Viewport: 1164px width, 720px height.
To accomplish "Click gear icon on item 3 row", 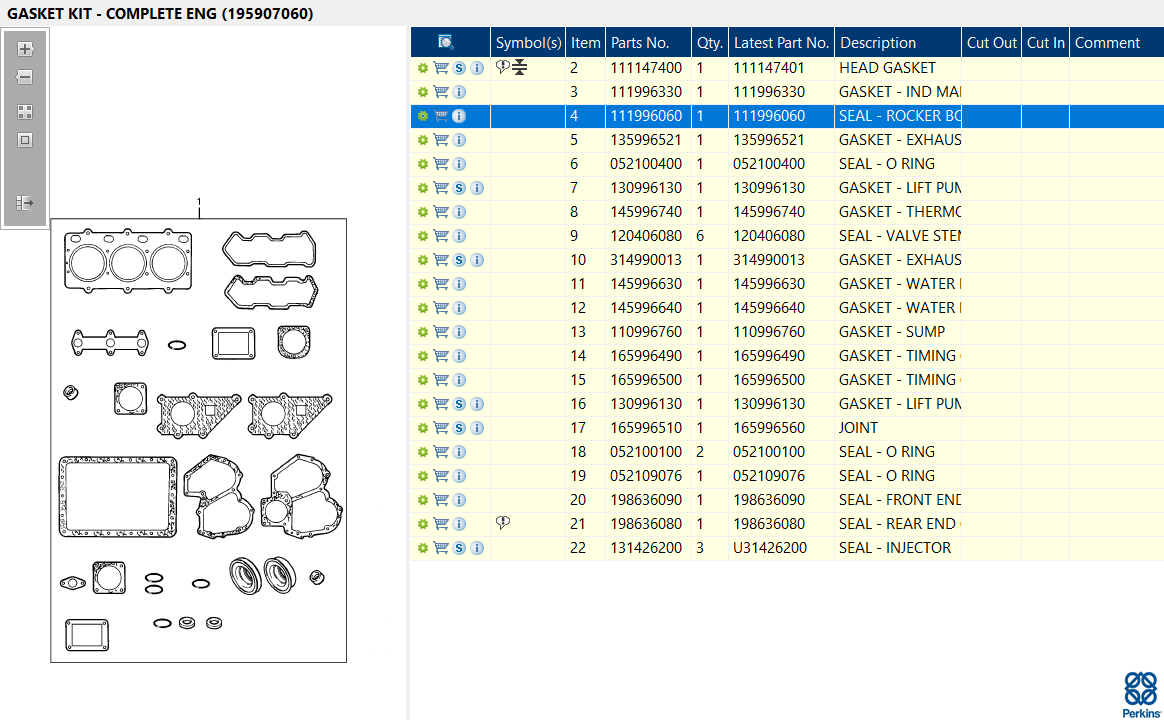I will (x=422, y=92).
